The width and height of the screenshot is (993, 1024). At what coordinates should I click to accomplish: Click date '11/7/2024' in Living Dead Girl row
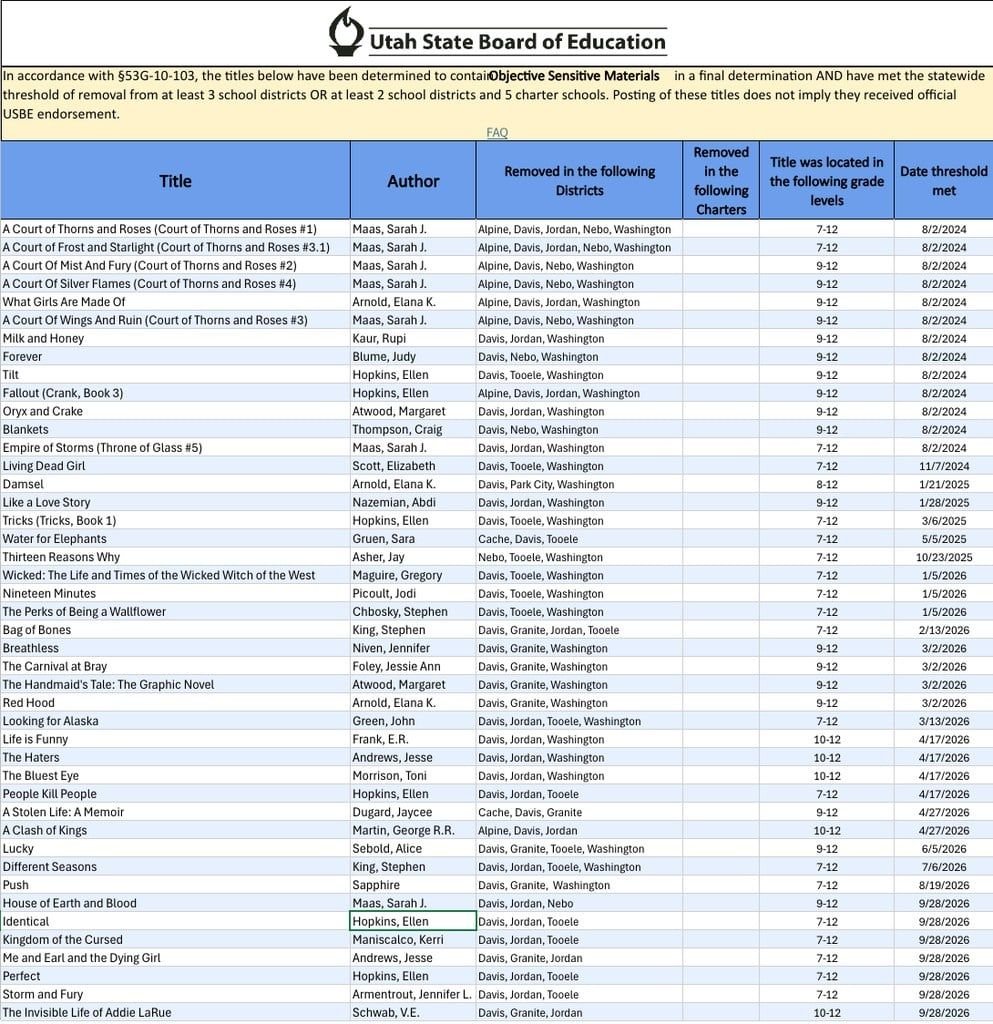943,467
